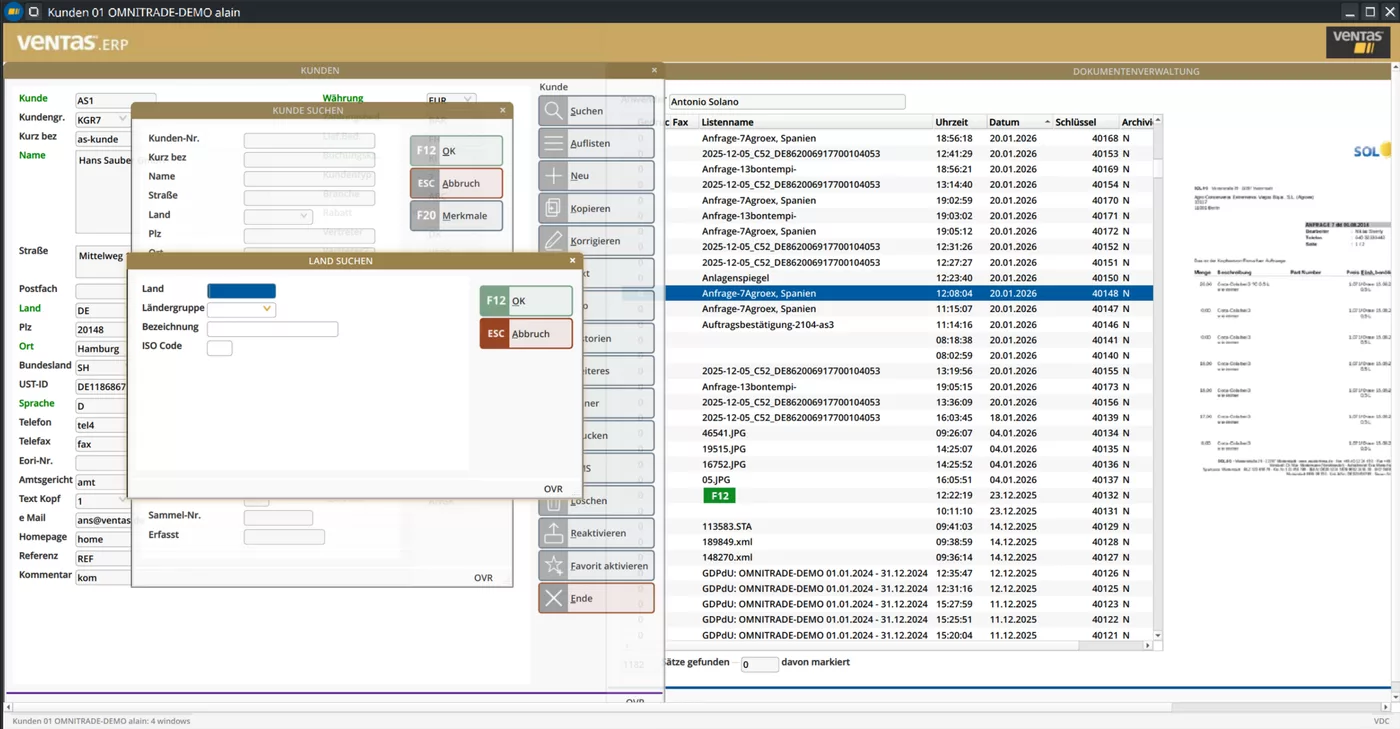Viewport: 1400px width, 729px height.
Task: Click the Ventas logo at top right
Action: [x=1358, y=42]
